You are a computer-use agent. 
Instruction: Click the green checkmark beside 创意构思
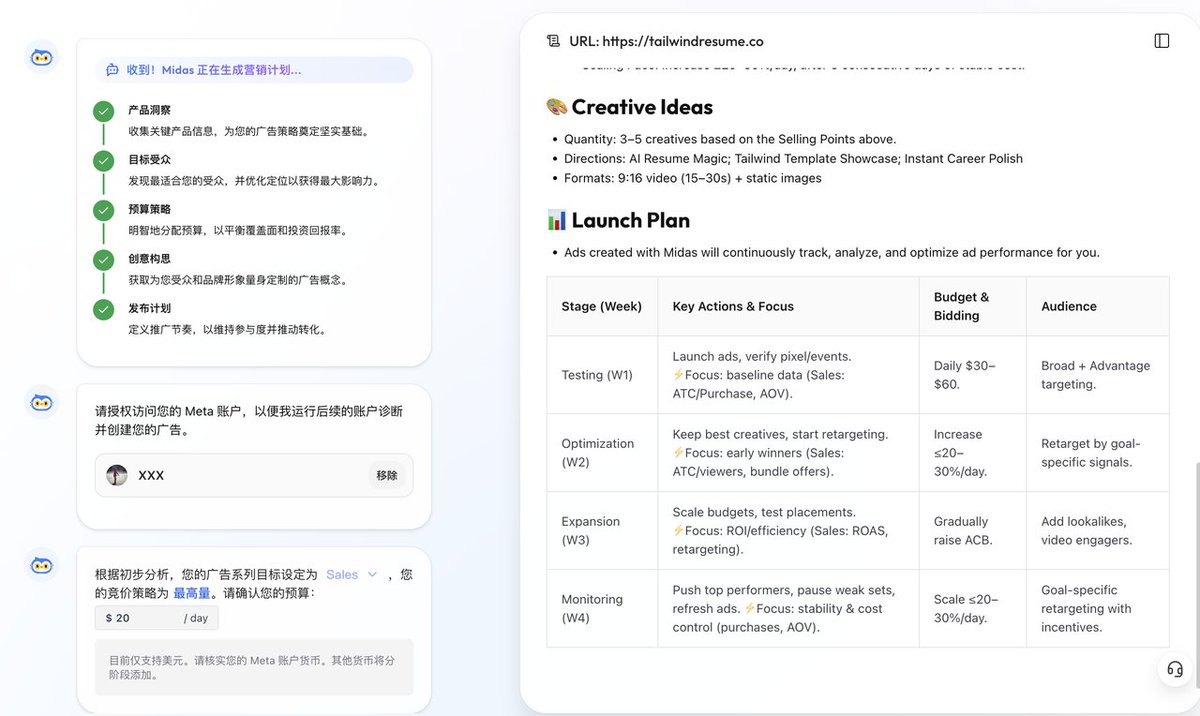[x=103, y=259]
